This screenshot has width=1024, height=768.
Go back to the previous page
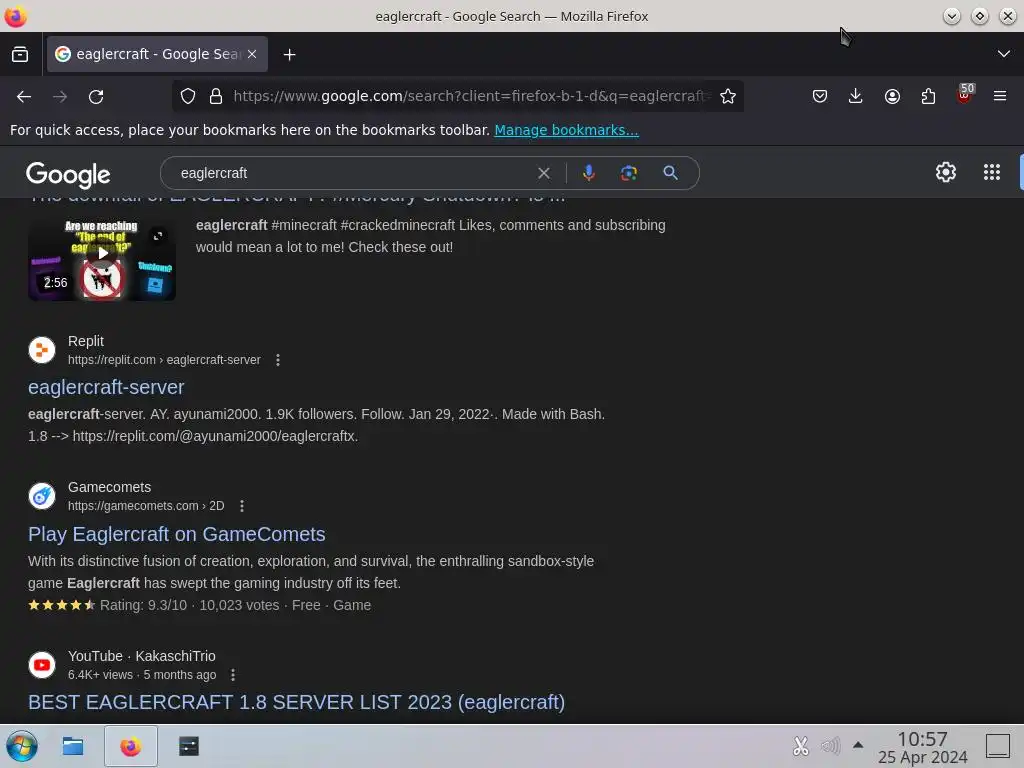tap(24, 97)
